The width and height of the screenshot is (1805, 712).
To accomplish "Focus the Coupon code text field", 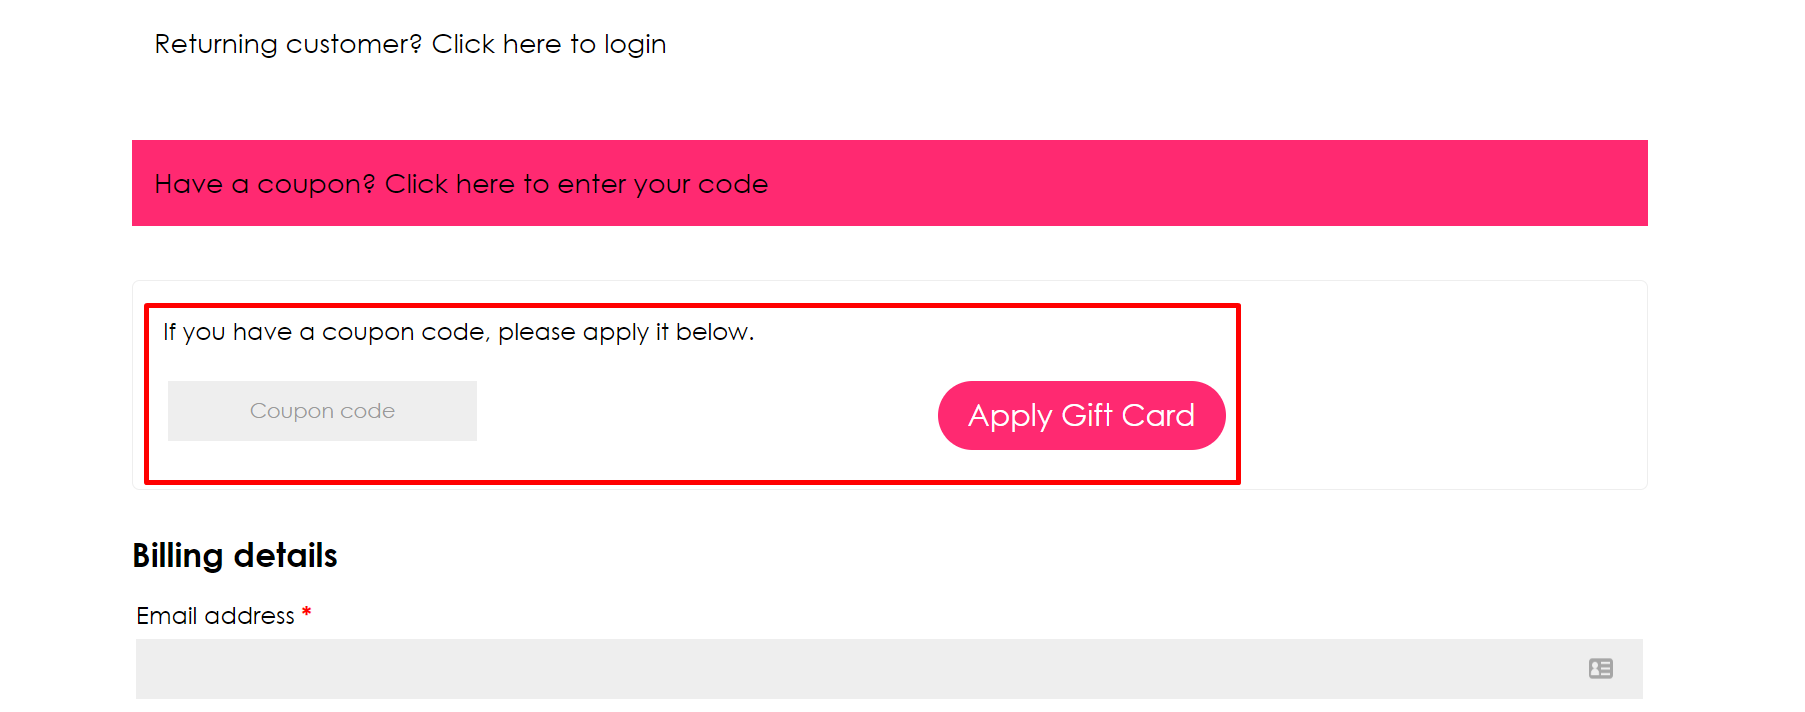I will 322,410.
